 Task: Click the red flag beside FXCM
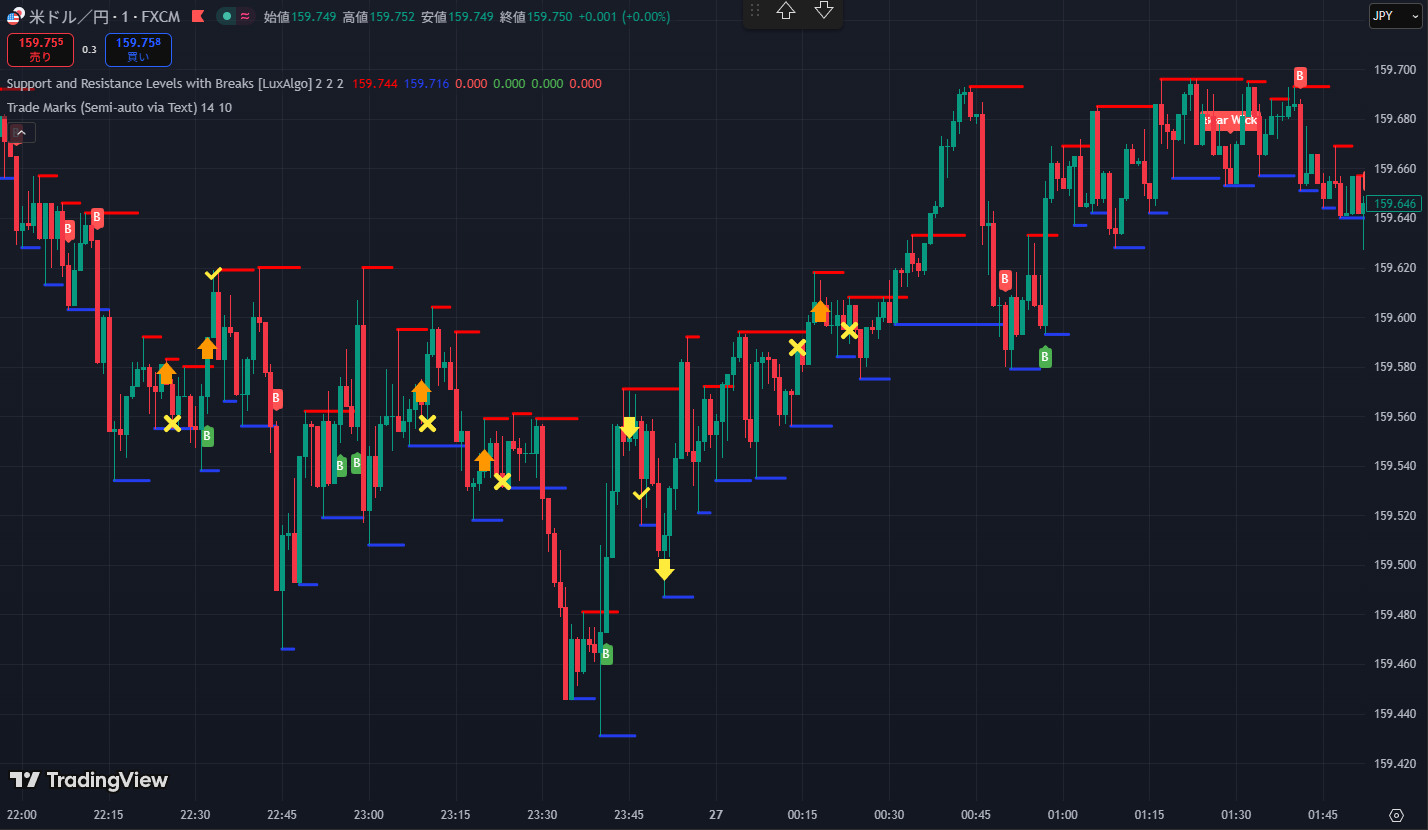198,17
